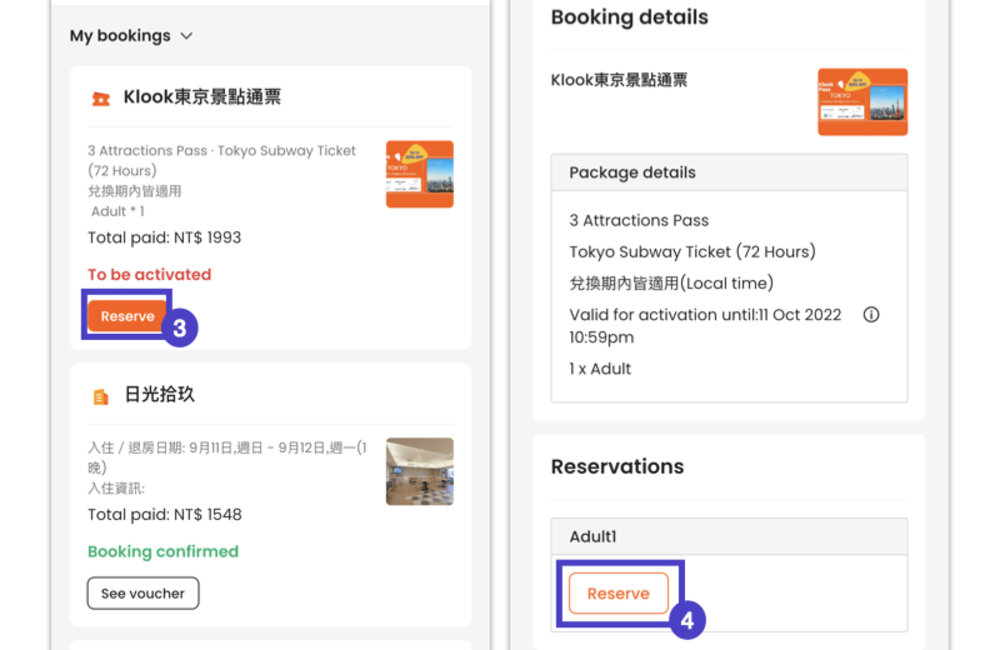The height and width of the screenshot is (650, 1000).
Task: Select the hotel room photo for 日光拾玖
Action: point(419,470)
